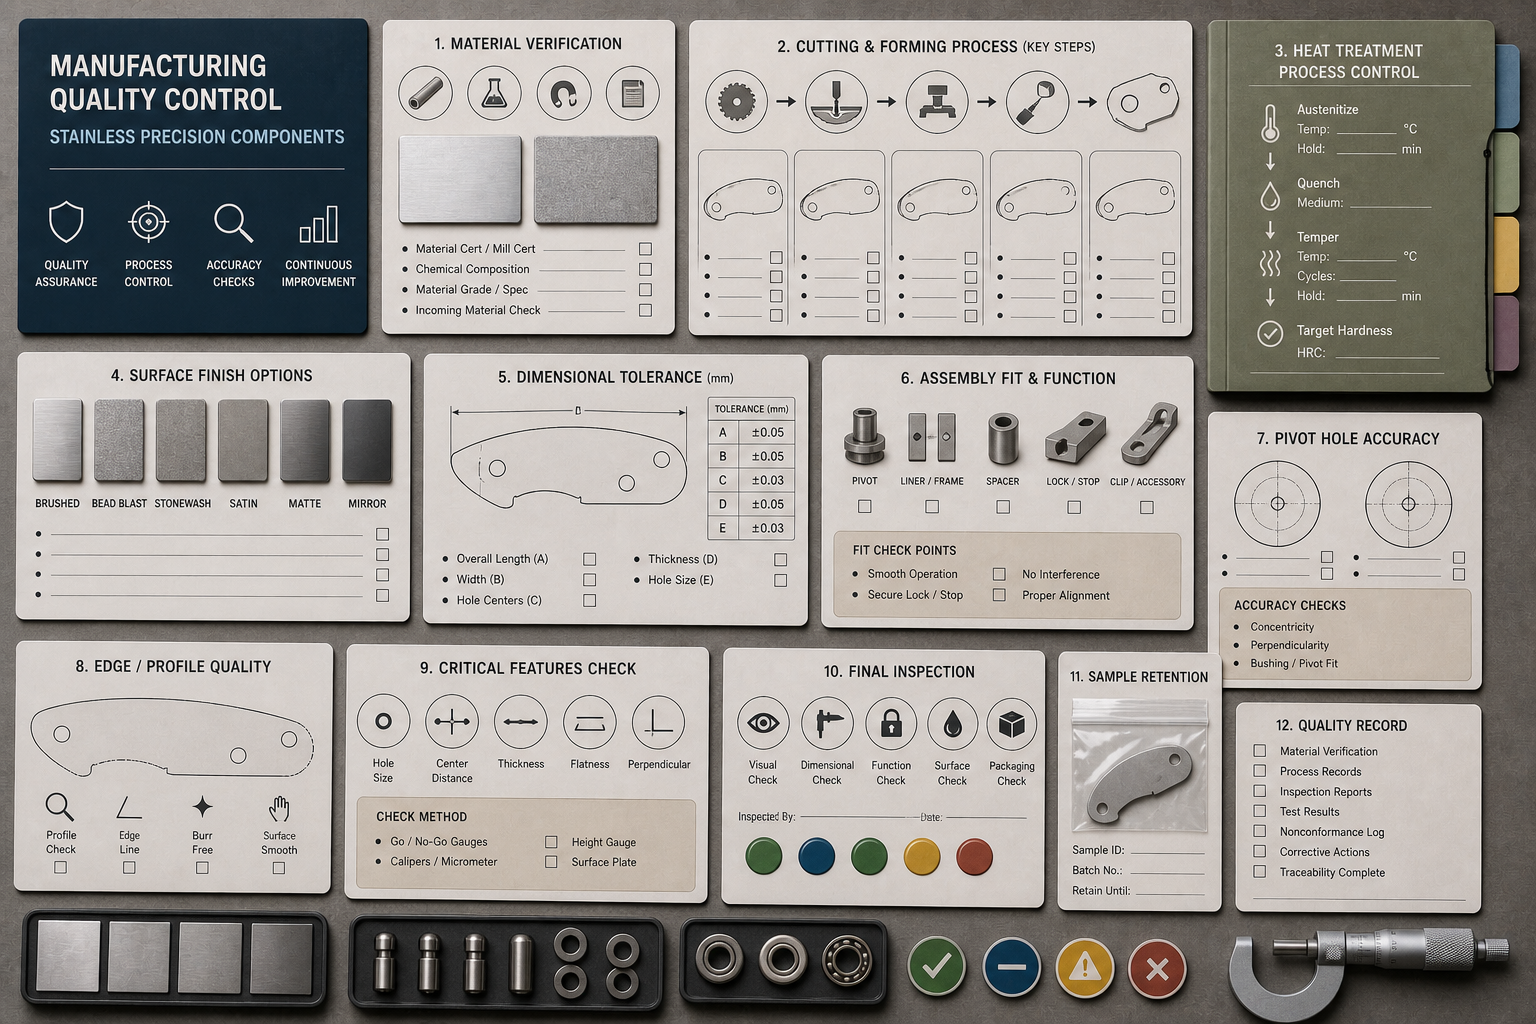The width and height of the screenshot is (1536, 1024).
Task: Click the Function Check padlock icon
Action: click(891, 724)
